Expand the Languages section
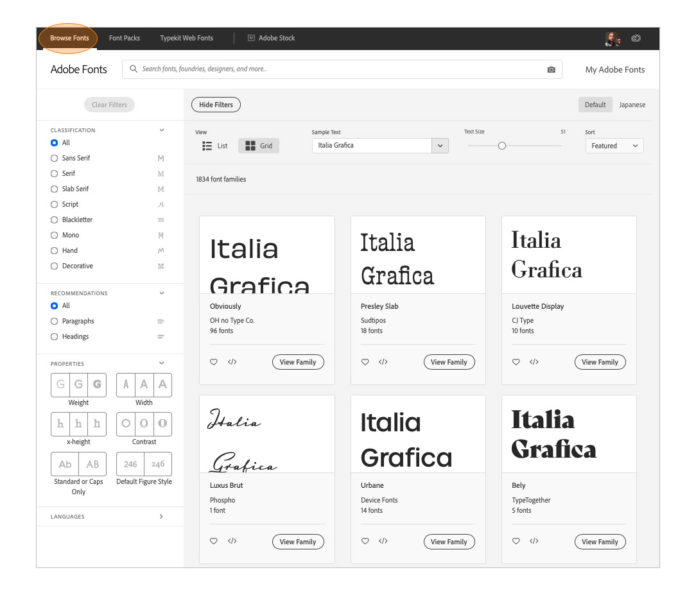Viewport: 696px width, 595px height. click(161, 517)
